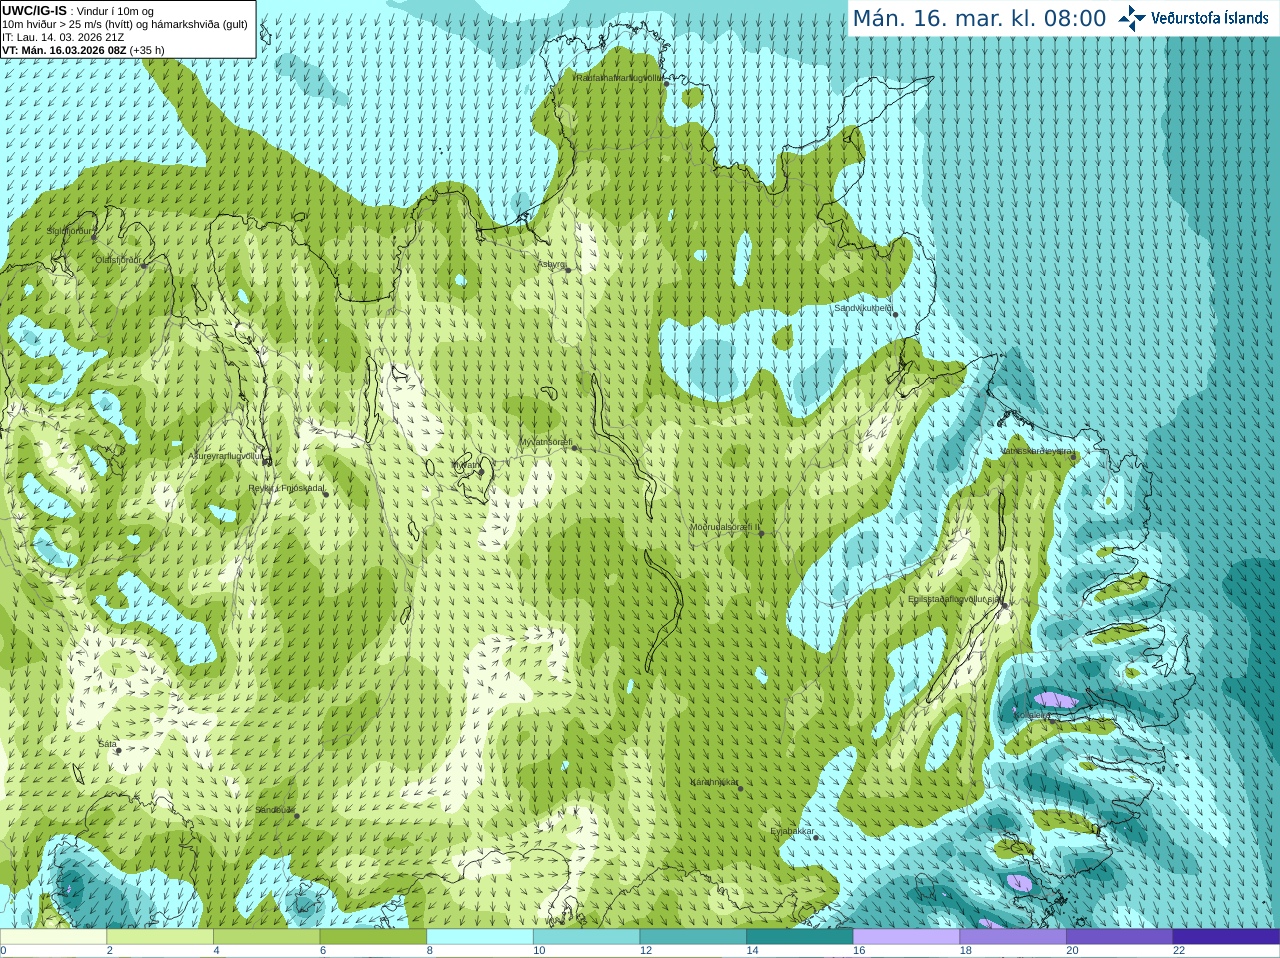This screenshot has width=1280, height=958.
Task: Click the 'Ólafsfjörður' map label
Action: click(118, 260)
